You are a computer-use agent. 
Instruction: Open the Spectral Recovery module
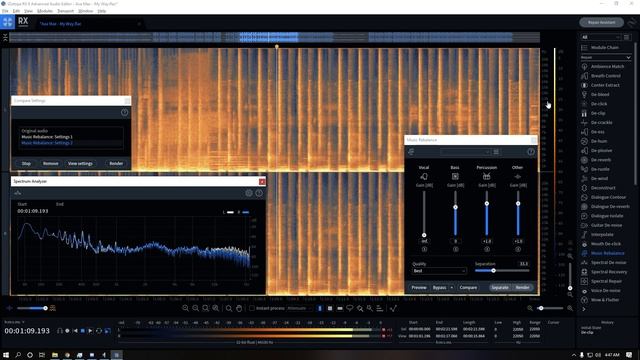click(x=603, y=272)
